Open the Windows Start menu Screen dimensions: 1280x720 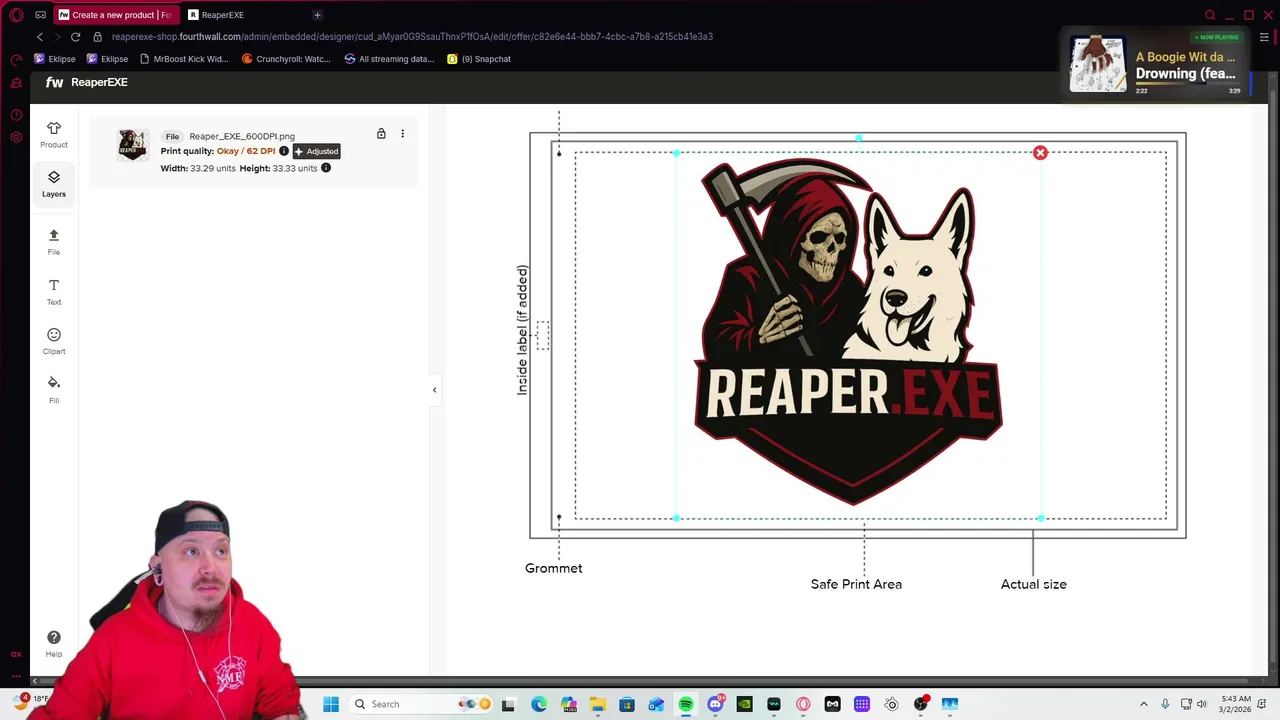pos(331,704)
